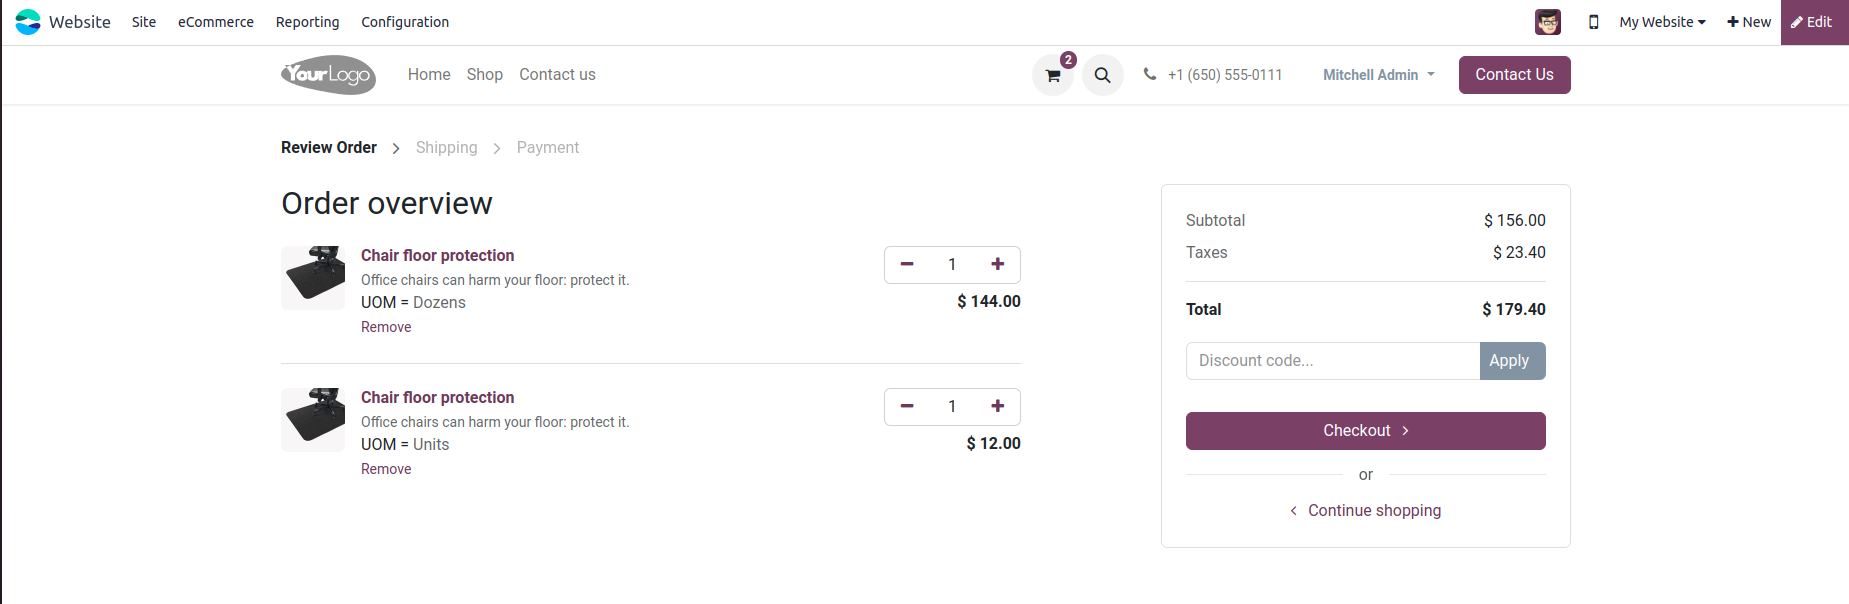Open the eCommerce menu

(x=215, y=22)
